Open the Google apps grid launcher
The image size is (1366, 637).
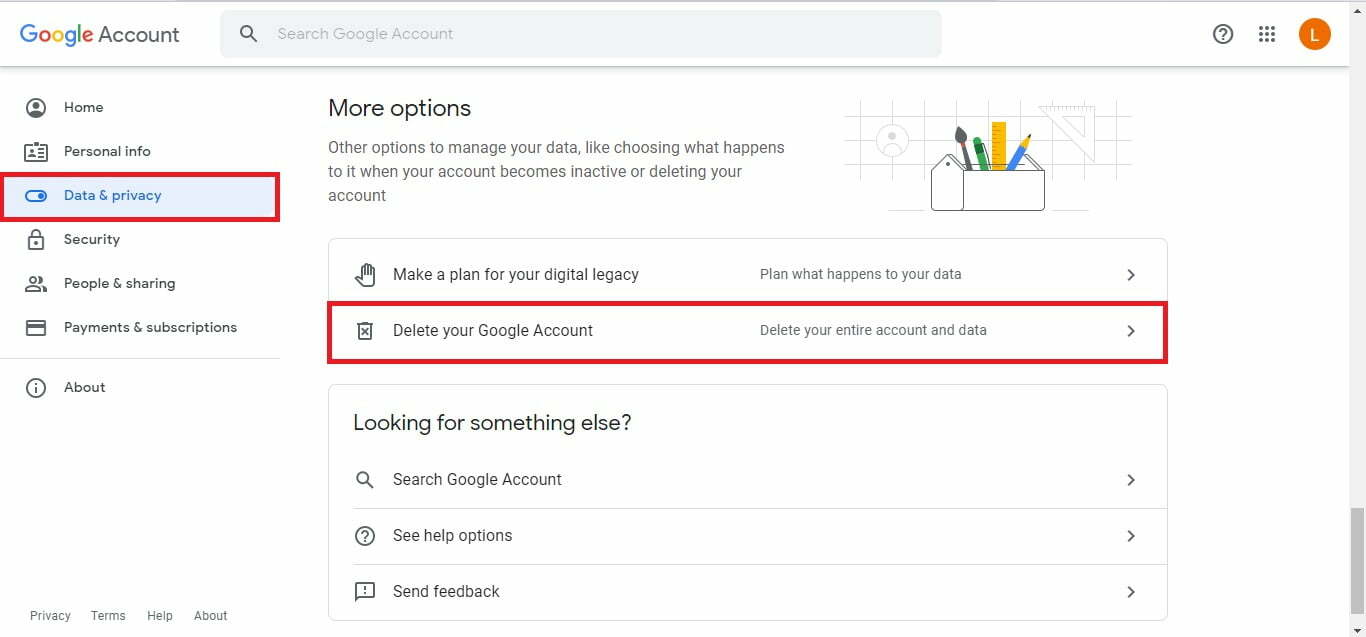[1267, 33]
